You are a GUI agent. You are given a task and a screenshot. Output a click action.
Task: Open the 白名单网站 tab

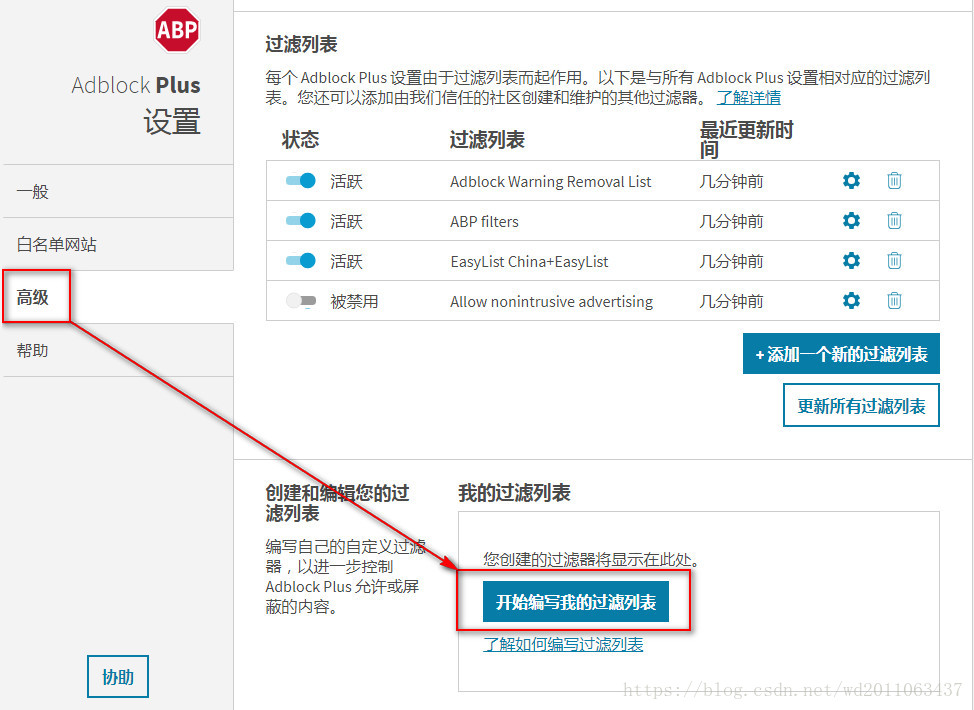click(x=118, y=244)
